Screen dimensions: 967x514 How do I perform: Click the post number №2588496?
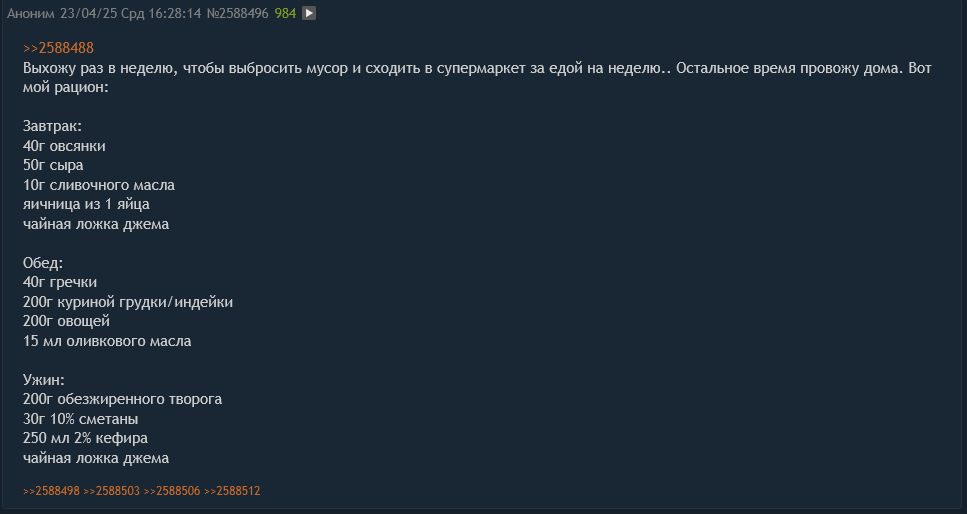pyautogui.click(x=237, y=13)
